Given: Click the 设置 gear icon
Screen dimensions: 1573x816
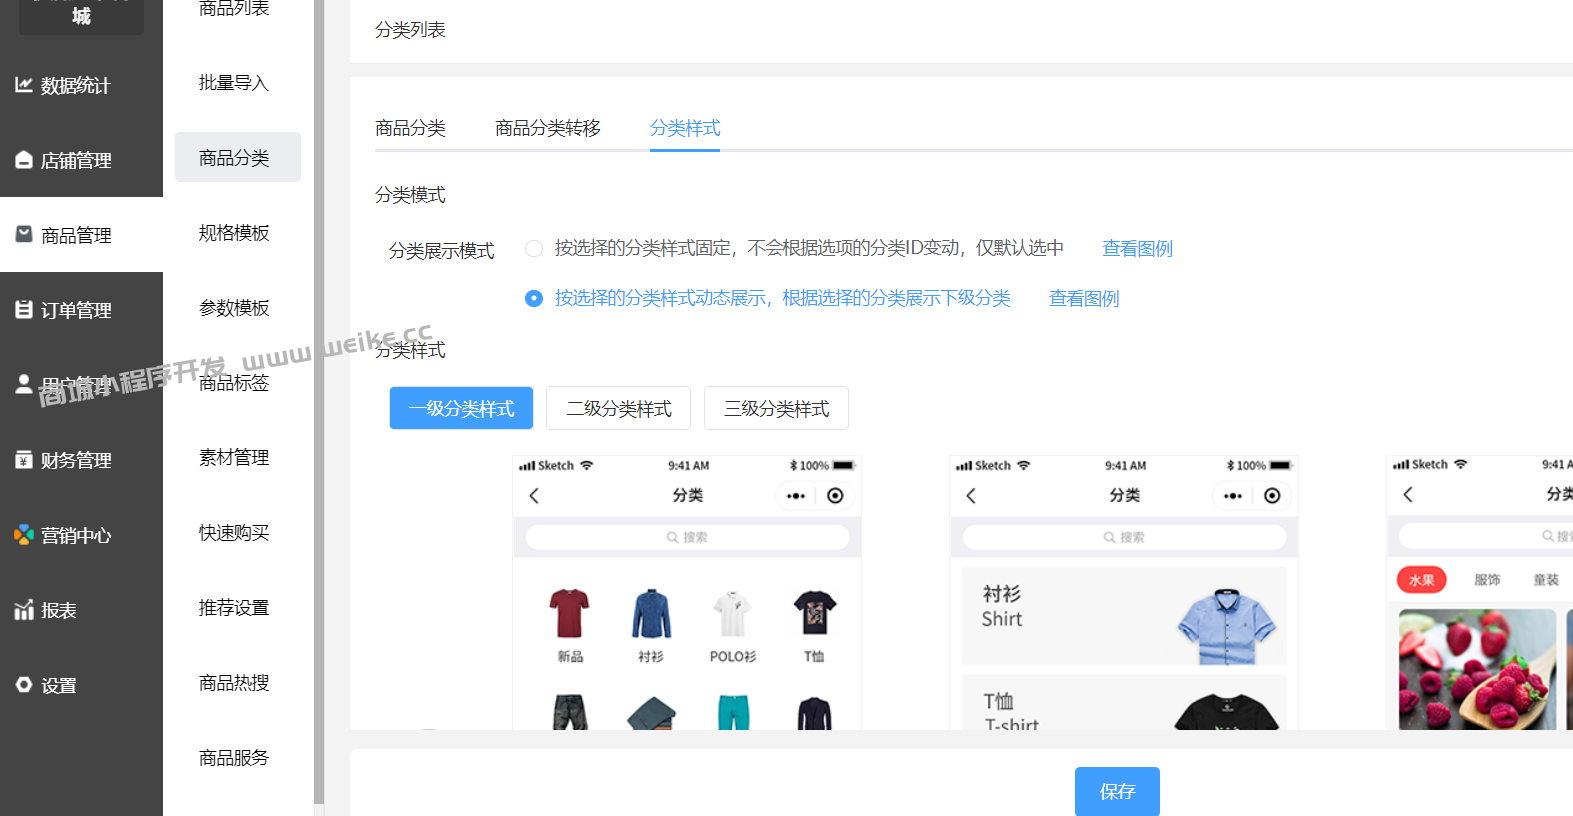Looking at the screenshot, I should pos(24,685).
